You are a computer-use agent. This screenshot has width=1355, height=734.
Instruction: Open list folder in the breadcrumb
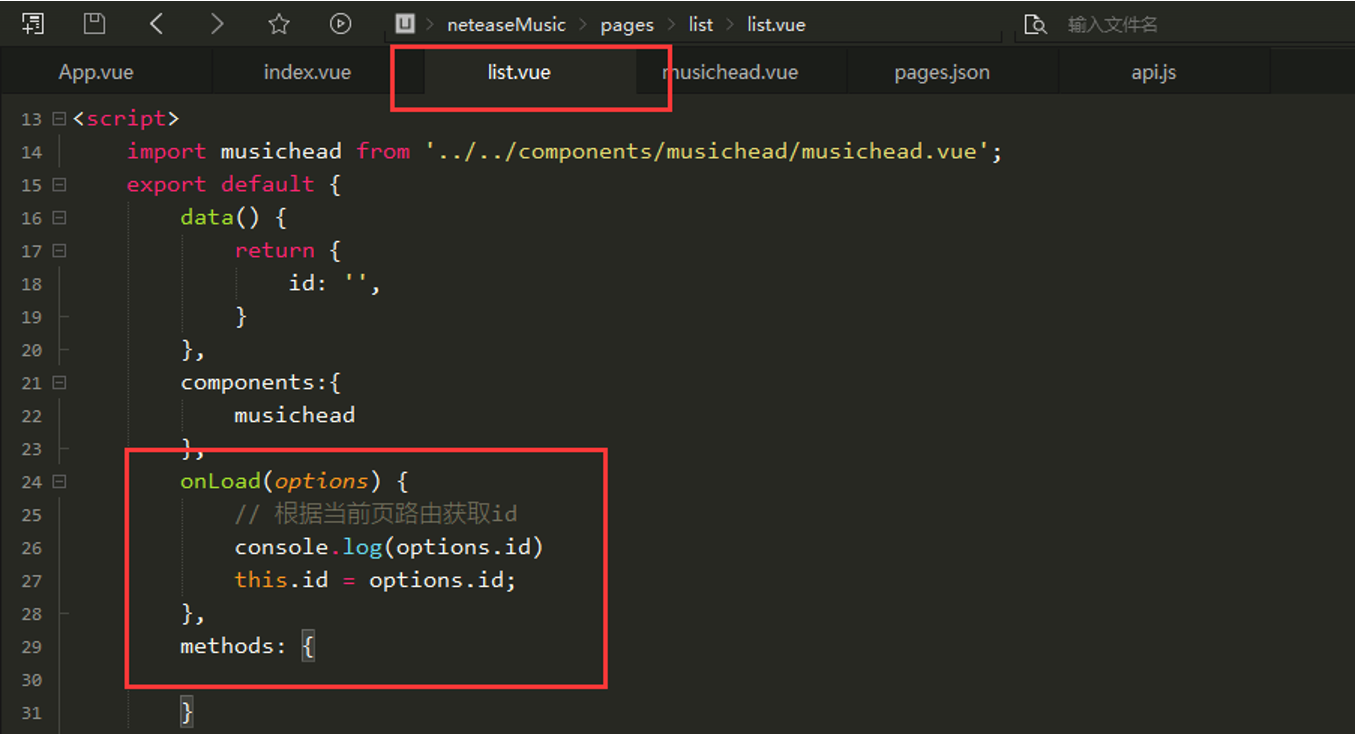coord(701,25)
